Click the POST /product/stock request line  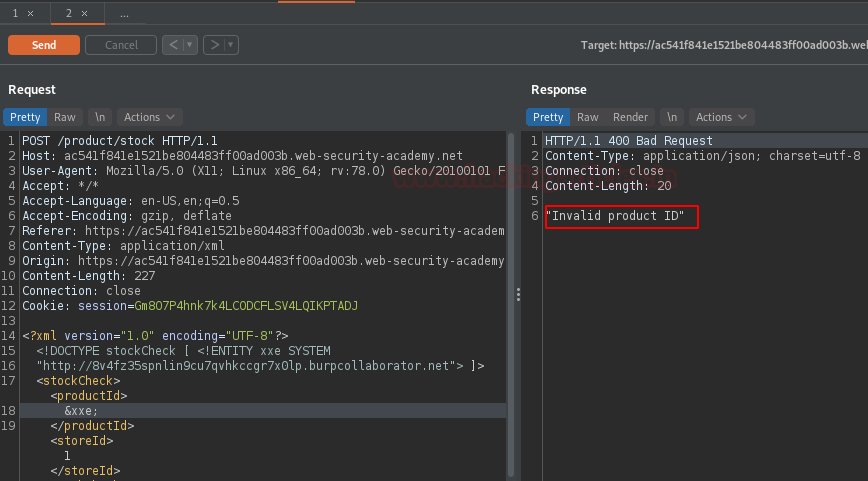pyautogui.click(x=120, y=141)
